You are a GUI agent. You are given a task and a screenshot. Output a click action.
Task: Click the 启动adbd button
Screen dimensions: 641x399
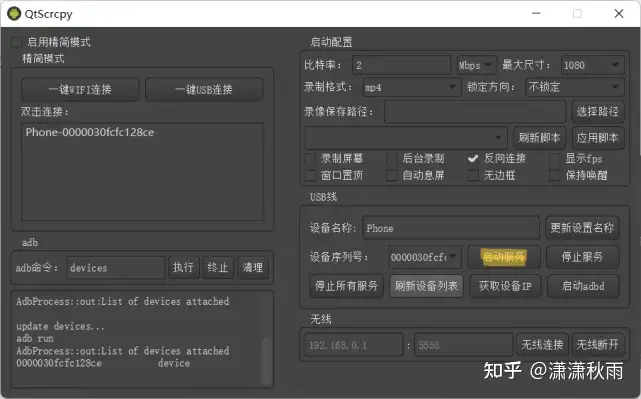[x=583, y=286]
